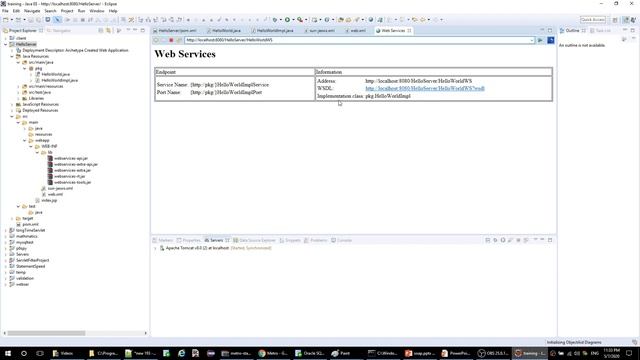Toggle Link with Editor in Project Explorer

click(109, 31)
